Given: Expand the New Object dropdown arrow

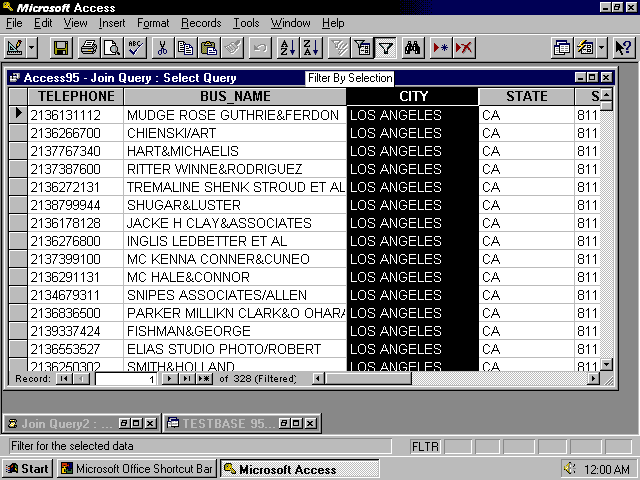Looking at the screenshot, I should pyautogui.click(x=602, y=47).
